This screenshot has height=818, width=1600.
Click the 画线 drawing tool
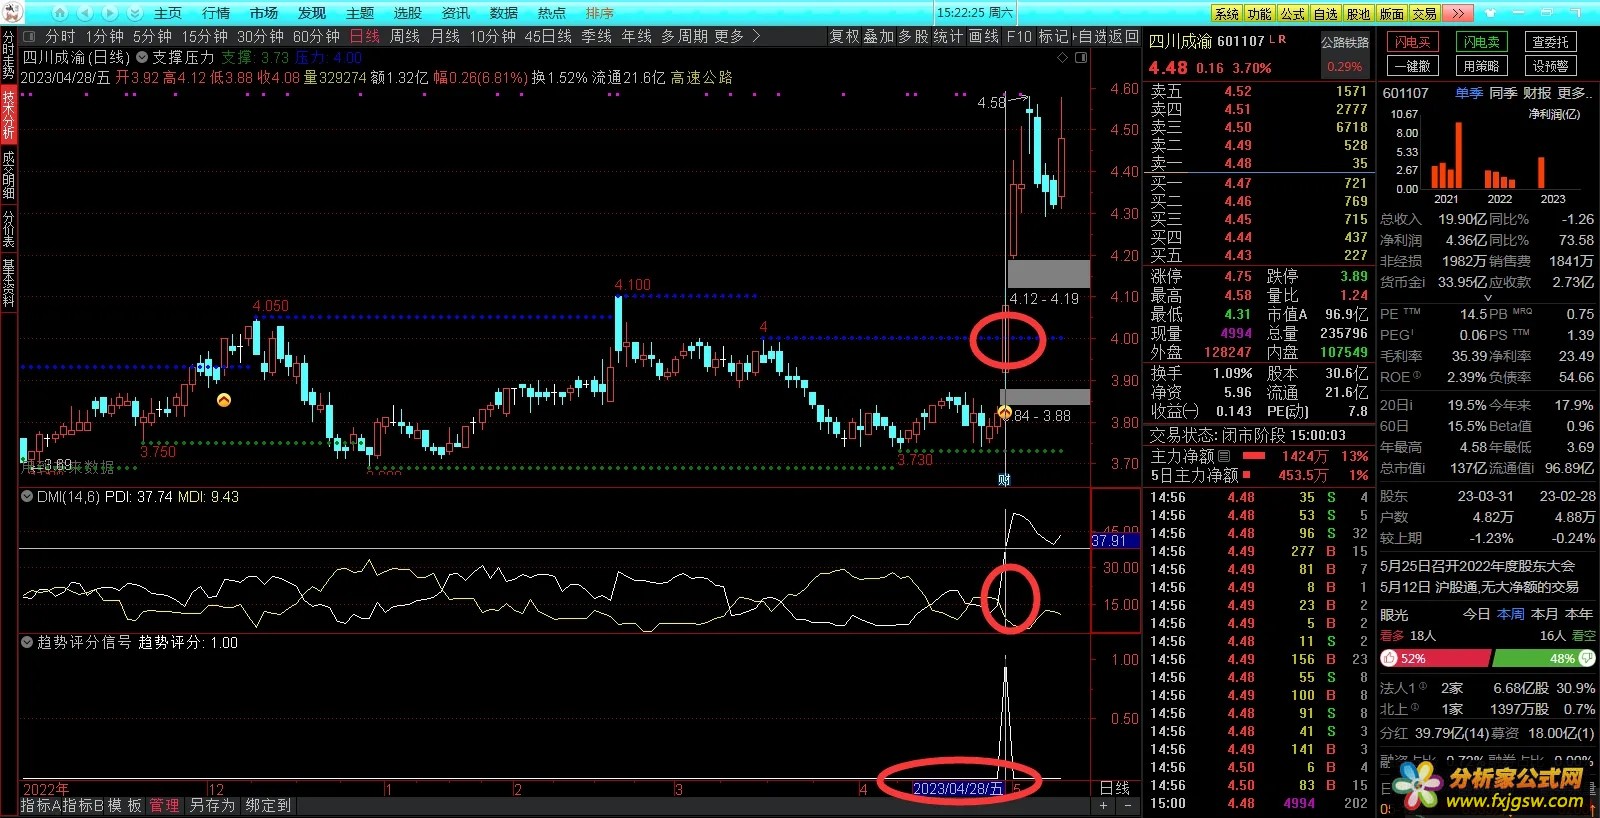click(x=984, y=36)
